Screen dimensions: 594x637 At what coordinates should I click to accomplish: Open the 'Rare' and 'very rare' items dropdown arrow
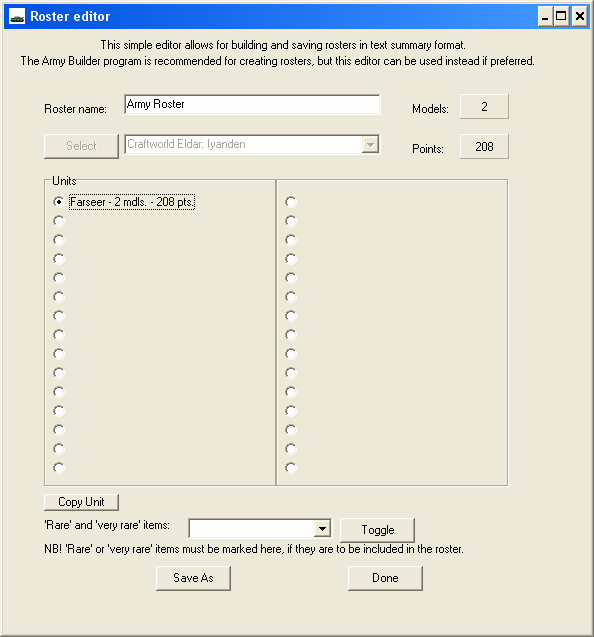(x=322, y=529)
